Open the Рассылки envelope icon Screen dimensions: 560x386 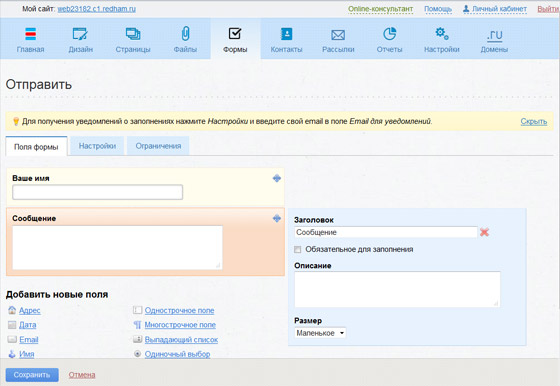[x=338, y=35]
